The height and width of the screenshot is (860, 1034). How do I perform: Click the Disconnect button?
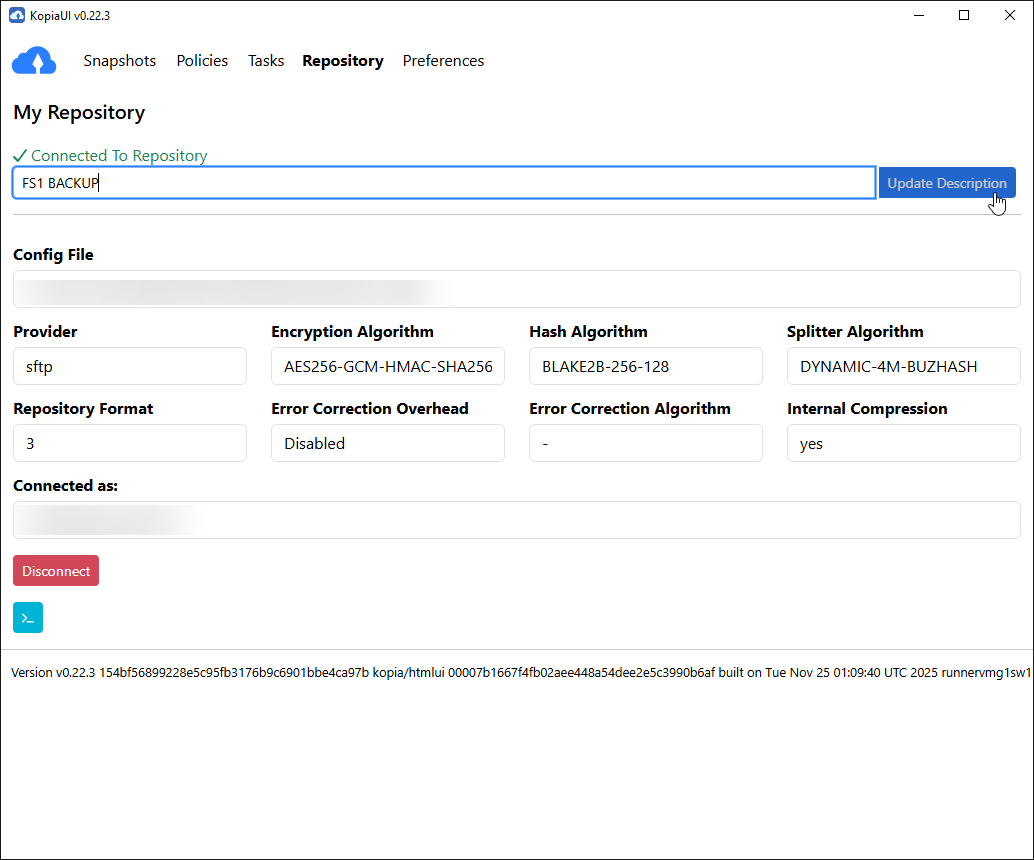coord(55,570)
